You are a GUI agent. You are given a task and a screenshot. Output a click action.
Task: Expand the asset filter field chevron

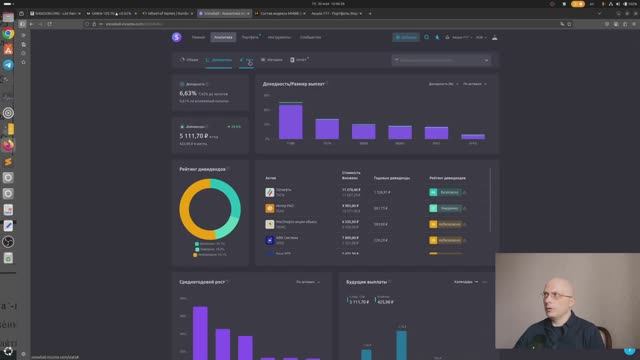486,60
